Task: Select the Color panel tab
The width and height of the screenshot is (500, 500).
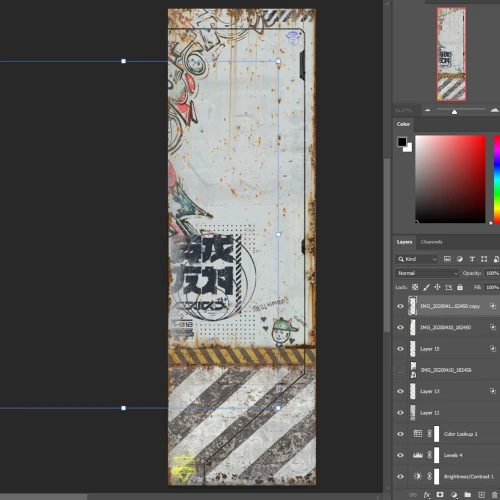Action: (x=403, y=124)
